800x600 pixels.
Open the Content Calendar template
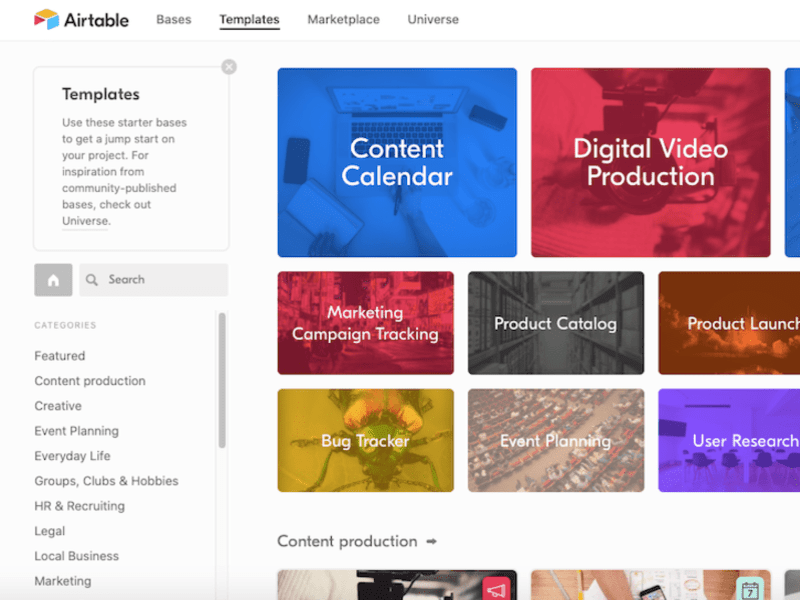click(397, 162)
